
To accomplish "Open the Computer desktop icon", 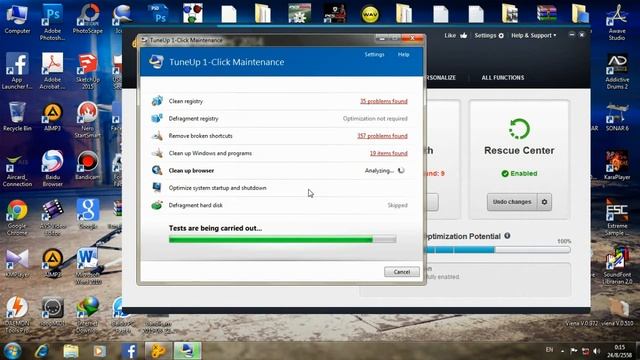I will (x=17, y=19).
